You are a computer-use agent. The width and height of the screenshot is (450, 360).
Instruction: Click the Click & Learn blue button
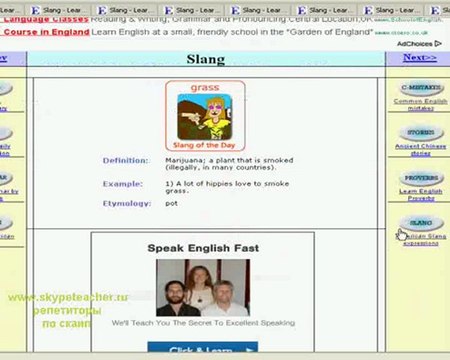[203, 347]
